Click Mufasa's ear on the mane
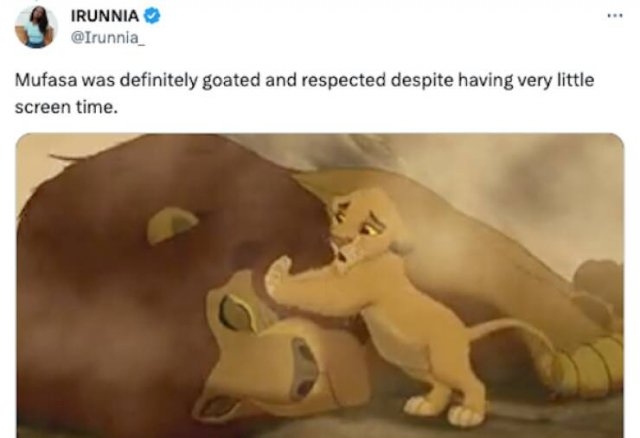Image resolution: width=640 pixels, height=438 pixels. [172, 224]
